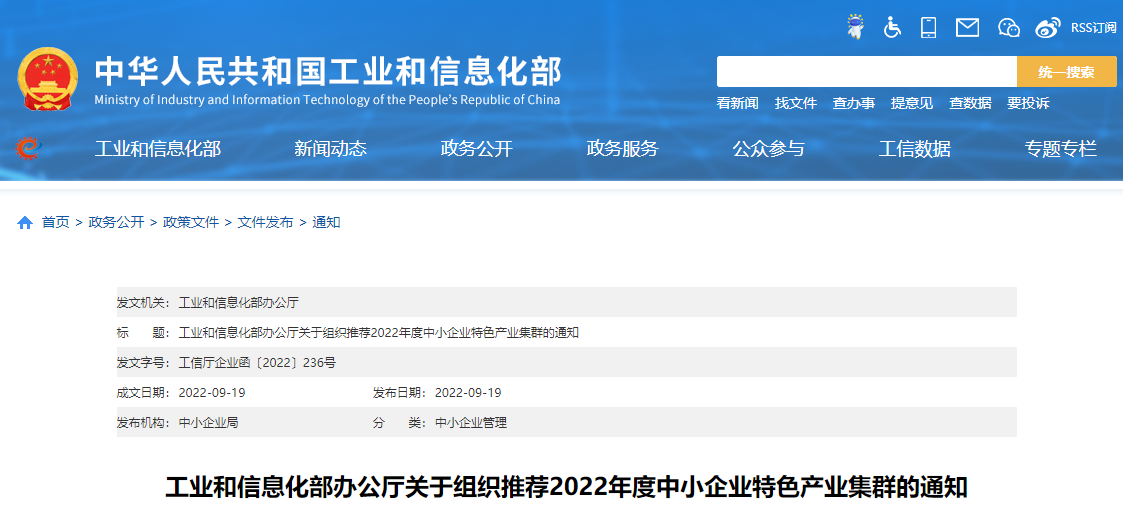Open the Weibo icon
The width and height of the screenshot is (1123, 528).
click(x=1047, y=27)
